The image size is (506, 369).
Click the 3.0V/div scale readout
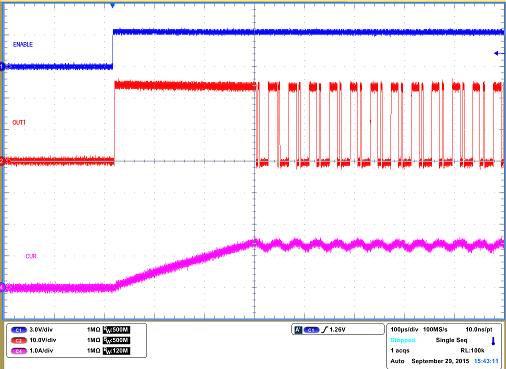[x=41, y=330]
